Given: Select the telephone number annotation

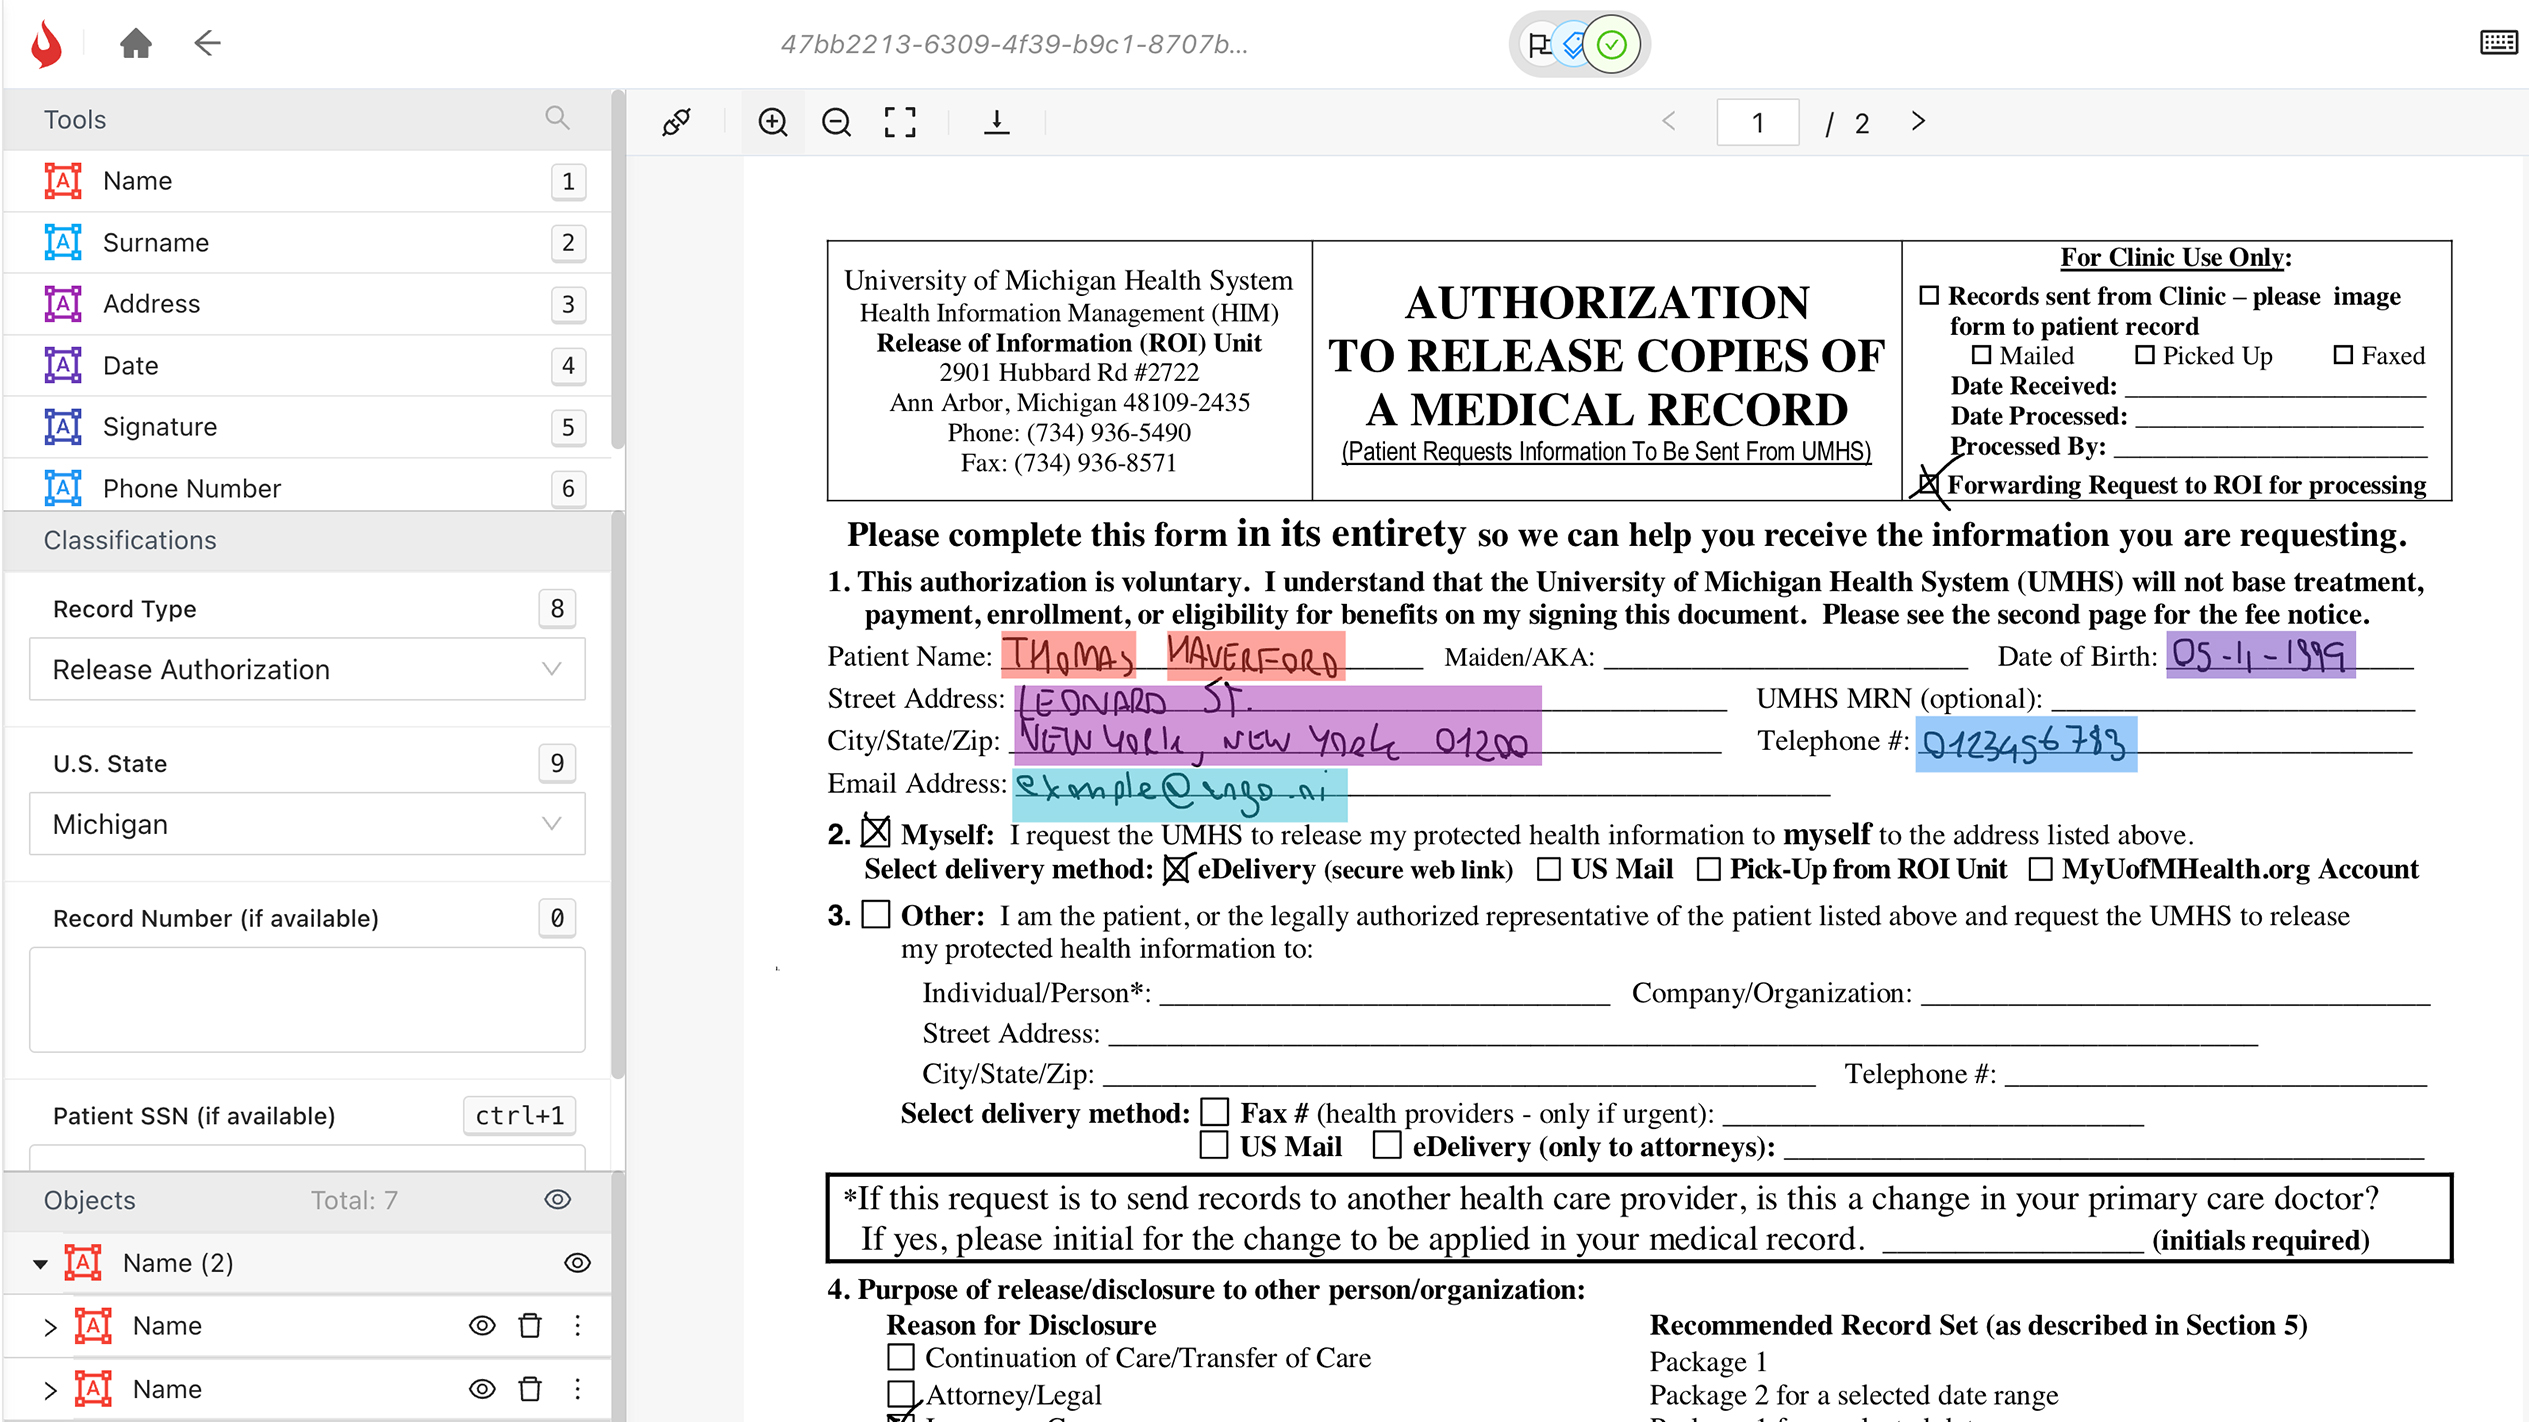Looking at the screenshot, I should pos(2026,744).
